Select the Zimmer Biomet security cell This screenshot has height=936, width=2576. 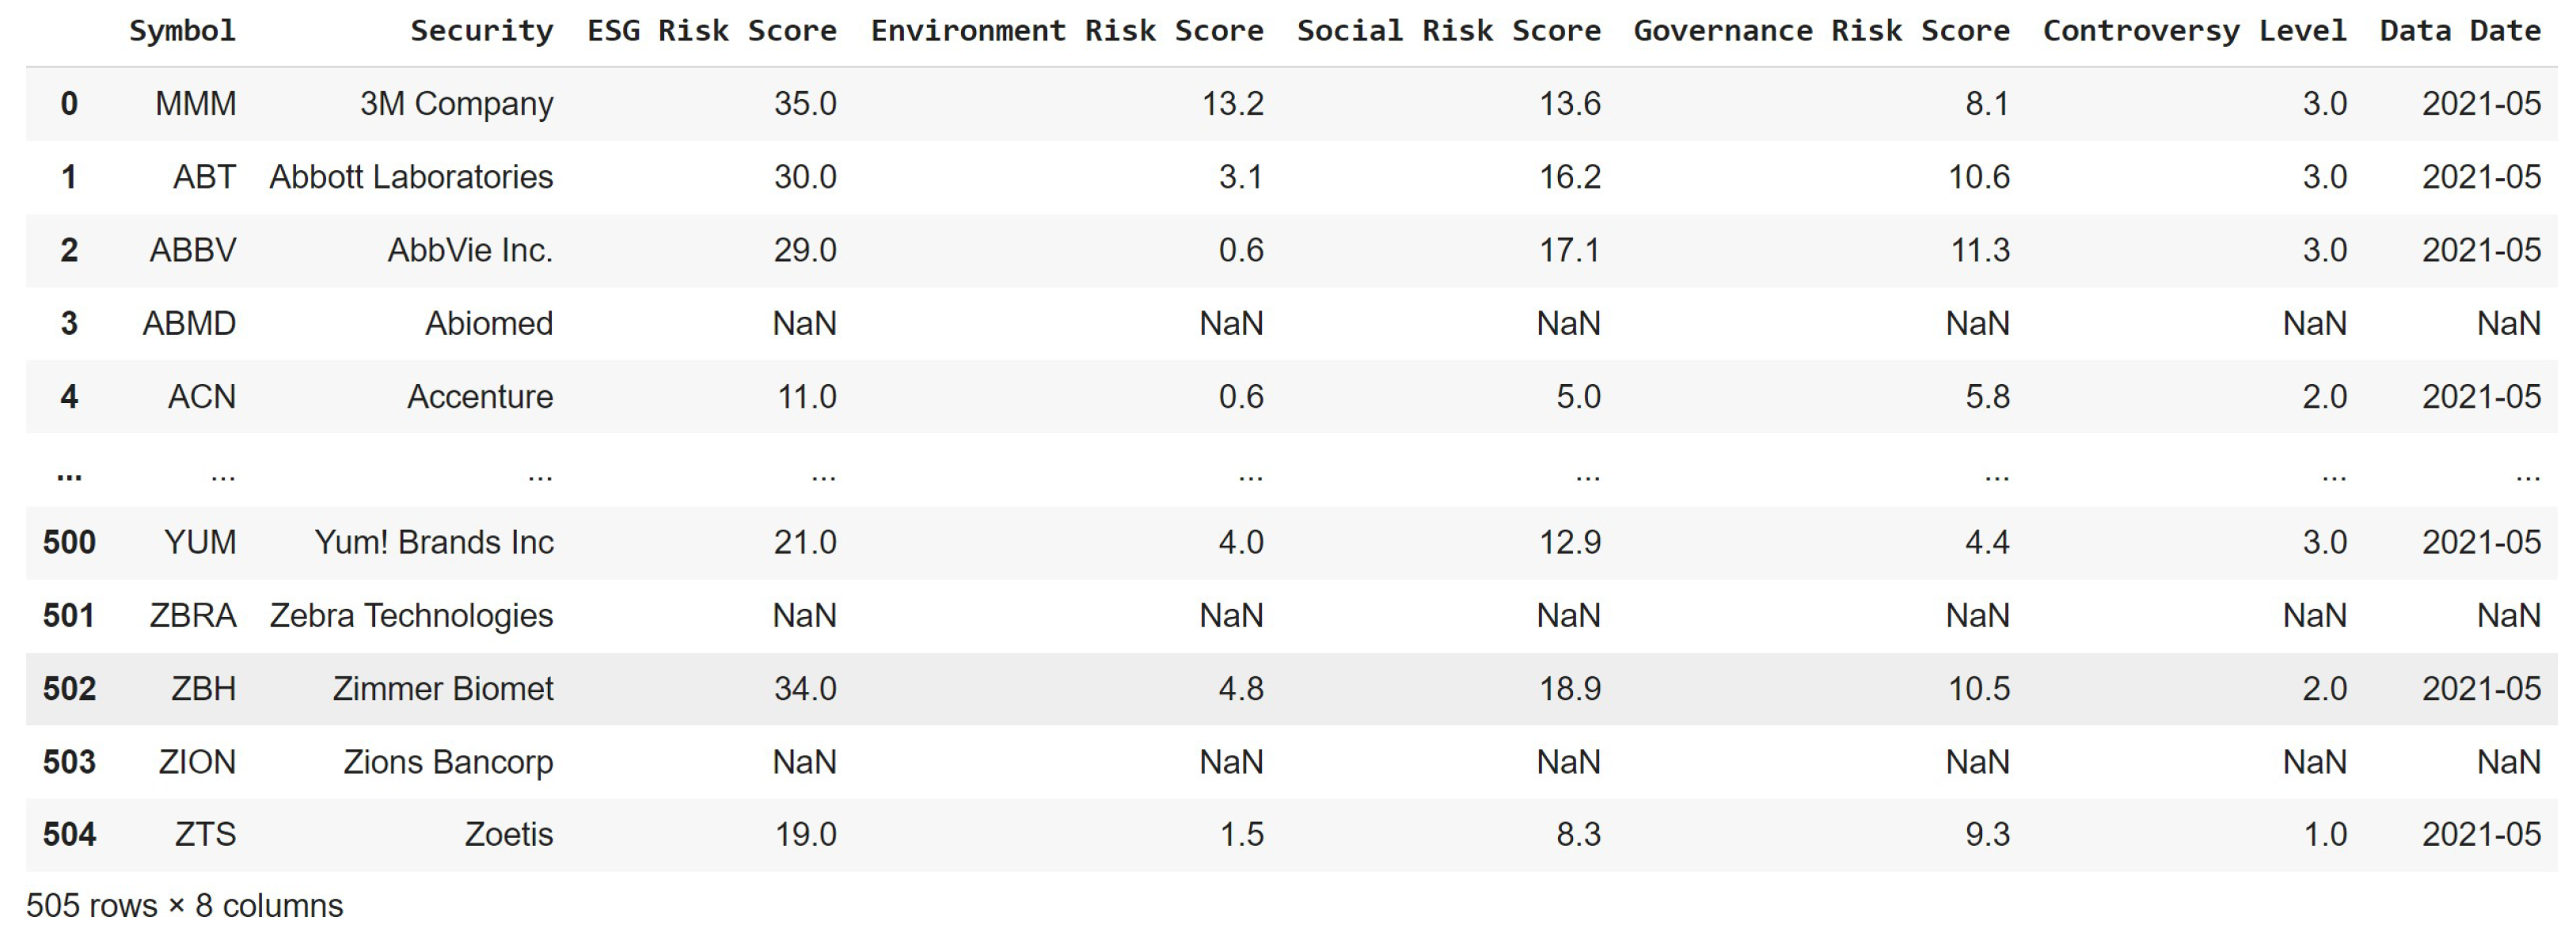coord(442,689)
